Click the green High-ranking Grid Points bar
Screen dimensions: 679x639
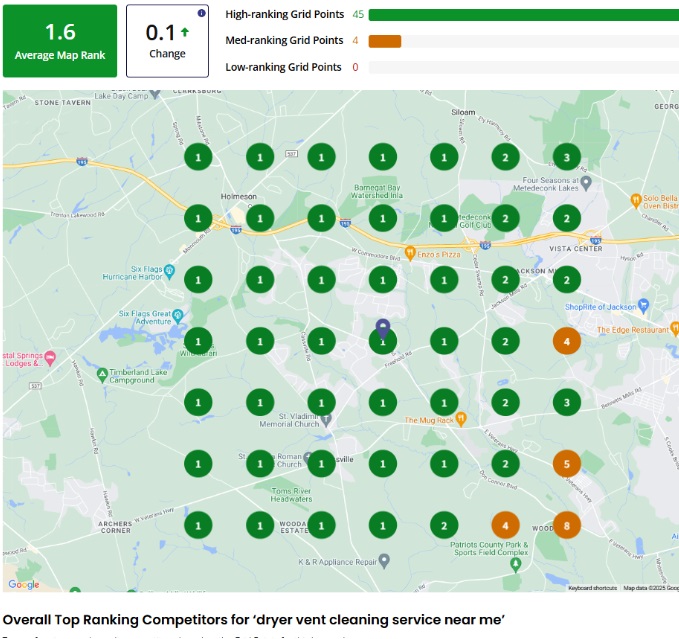[524, 15]
